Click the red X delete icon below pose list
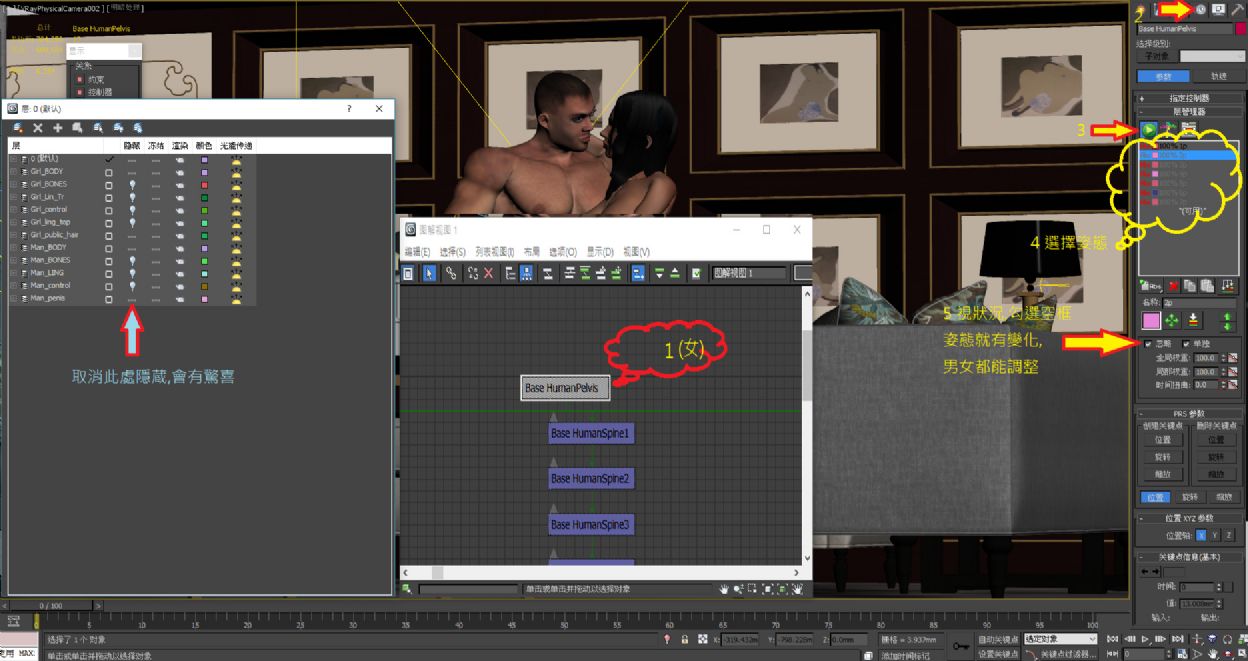 pos(1174,286)
